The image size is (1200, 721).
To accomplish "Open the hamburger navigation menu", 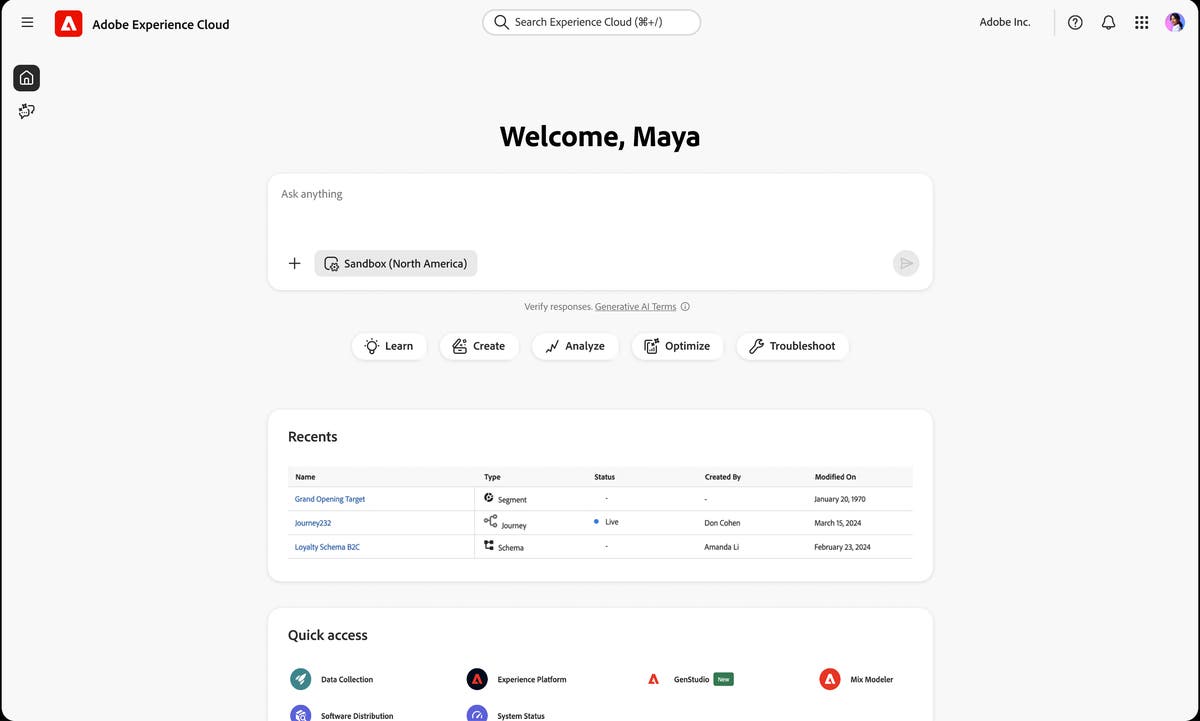I will coord(27,22).
